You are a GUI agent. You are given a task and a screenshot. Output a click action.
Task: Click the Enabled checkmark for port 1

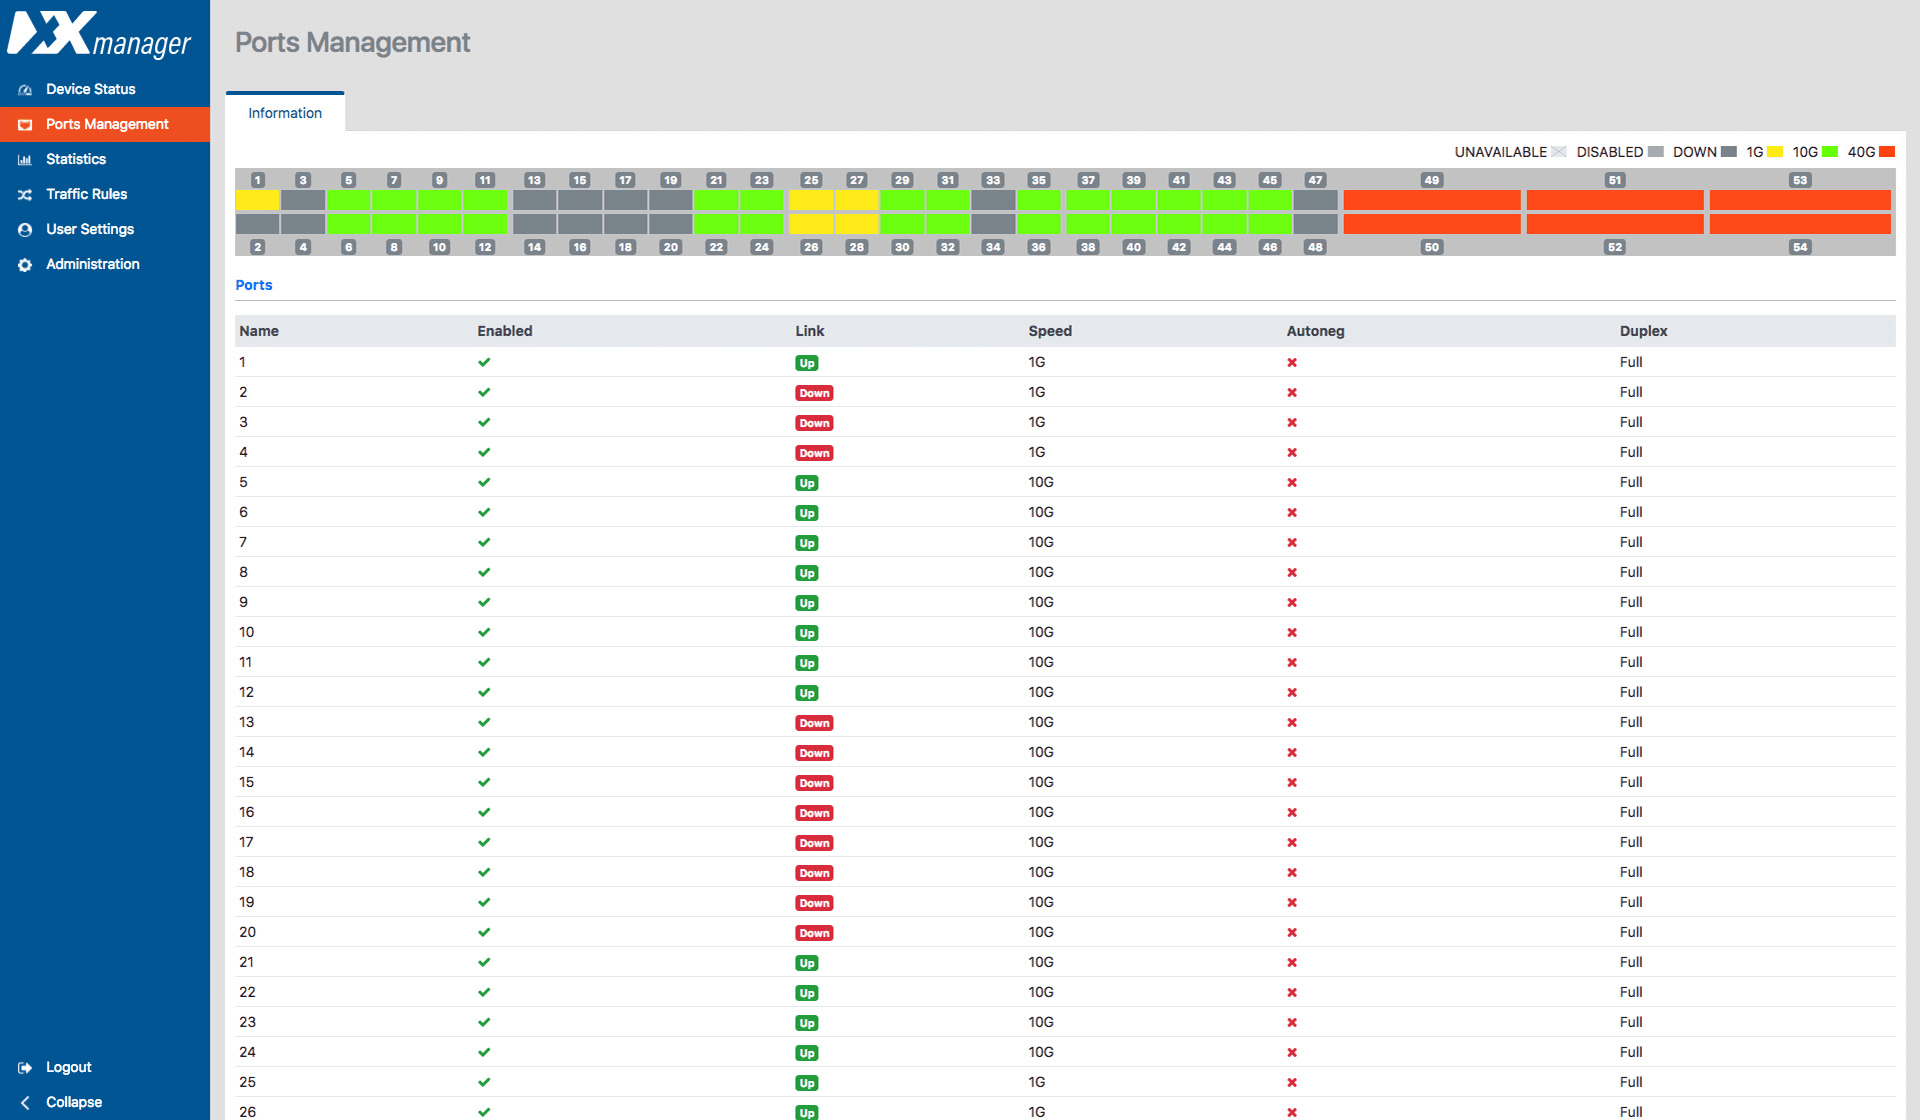[484, 362]
